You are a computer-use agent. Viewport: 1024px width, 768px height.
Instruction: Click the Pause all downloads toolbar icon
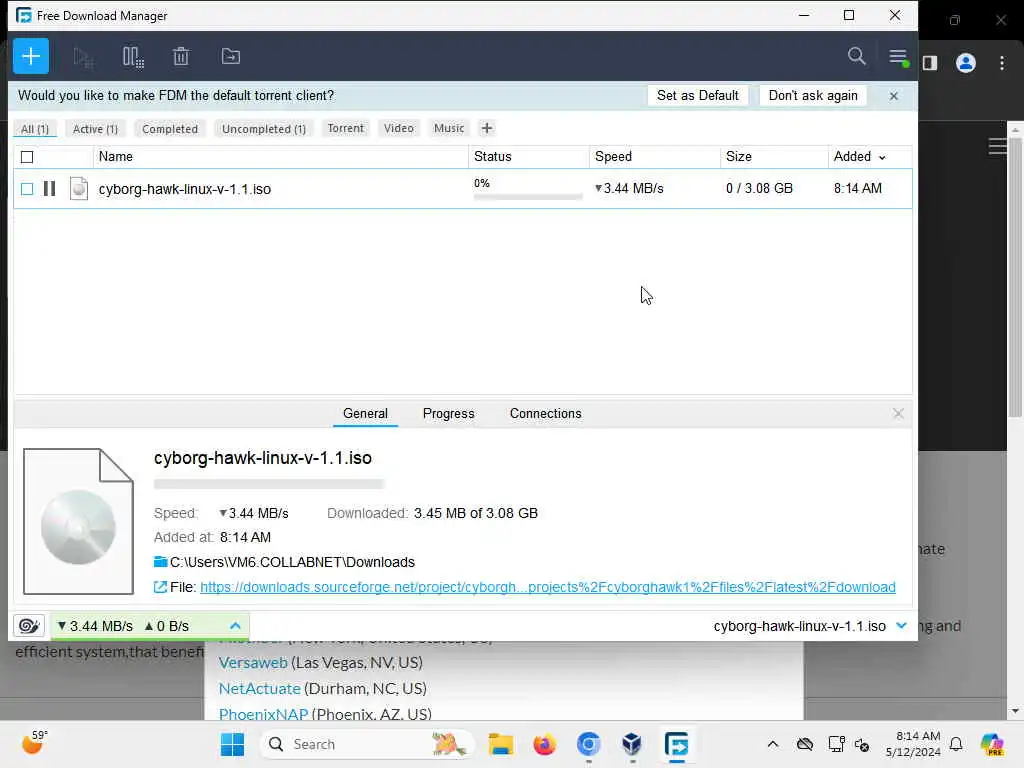tap(133, 57)
